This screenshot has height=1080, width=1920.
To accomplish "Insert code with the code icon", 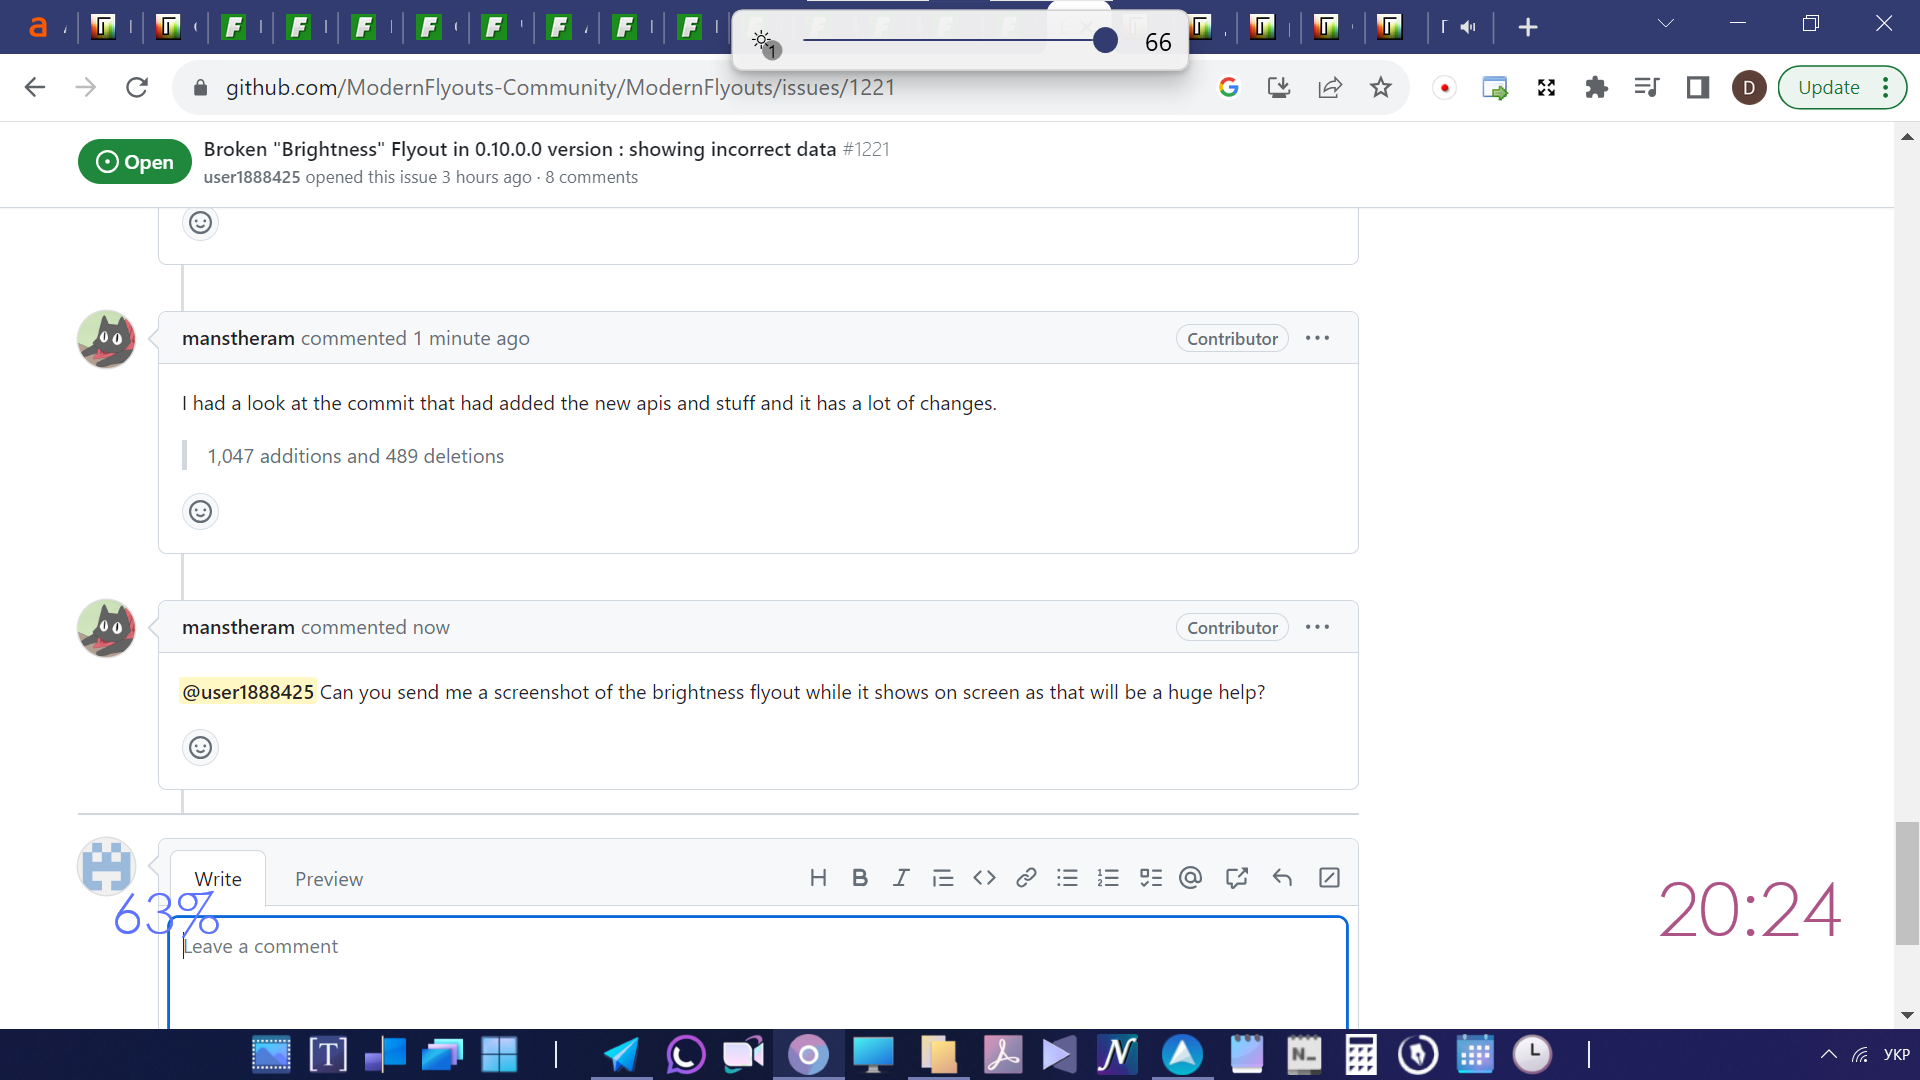I will (984, 878).
